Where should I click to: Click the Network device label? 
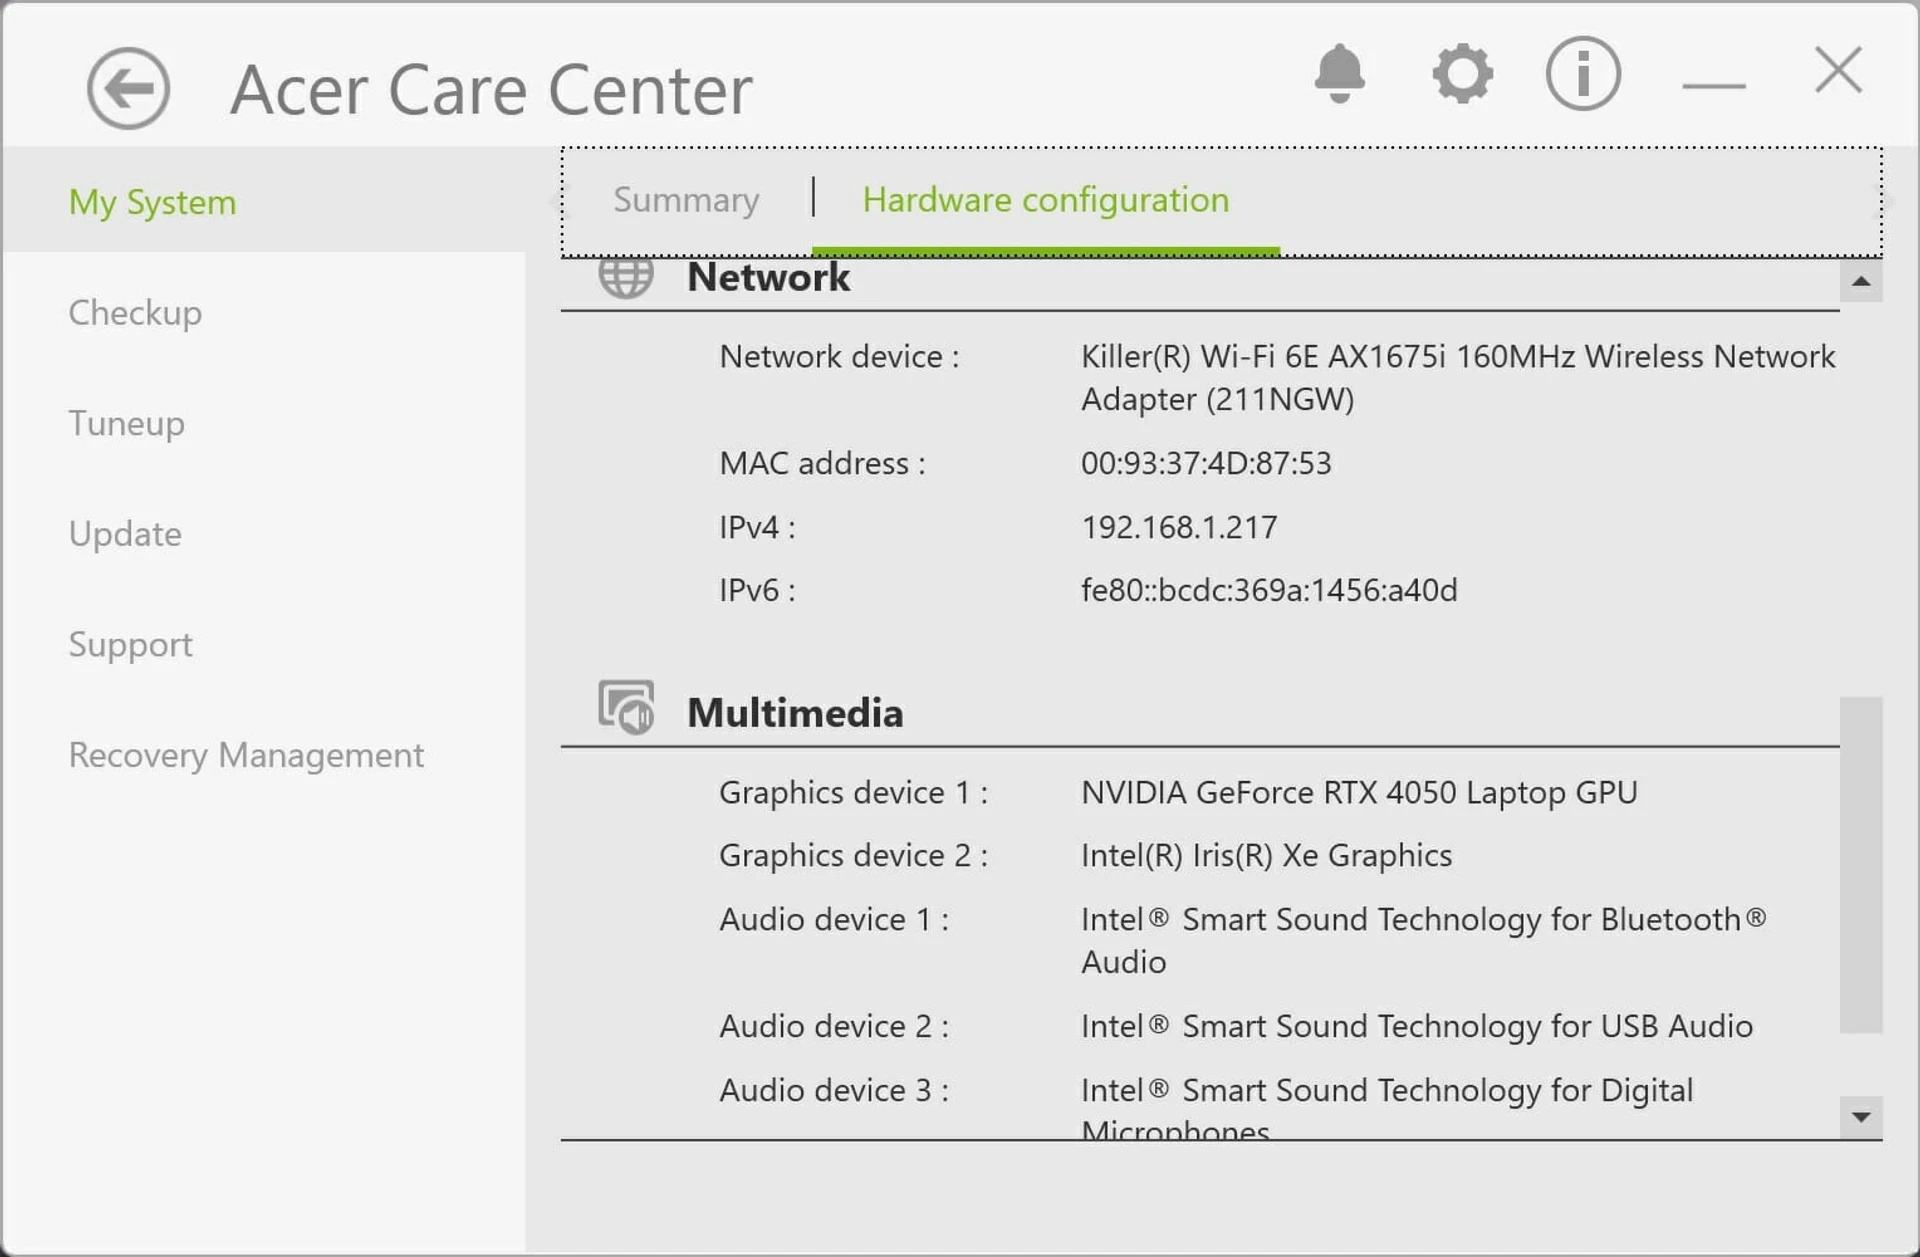[x=839, y=356]
